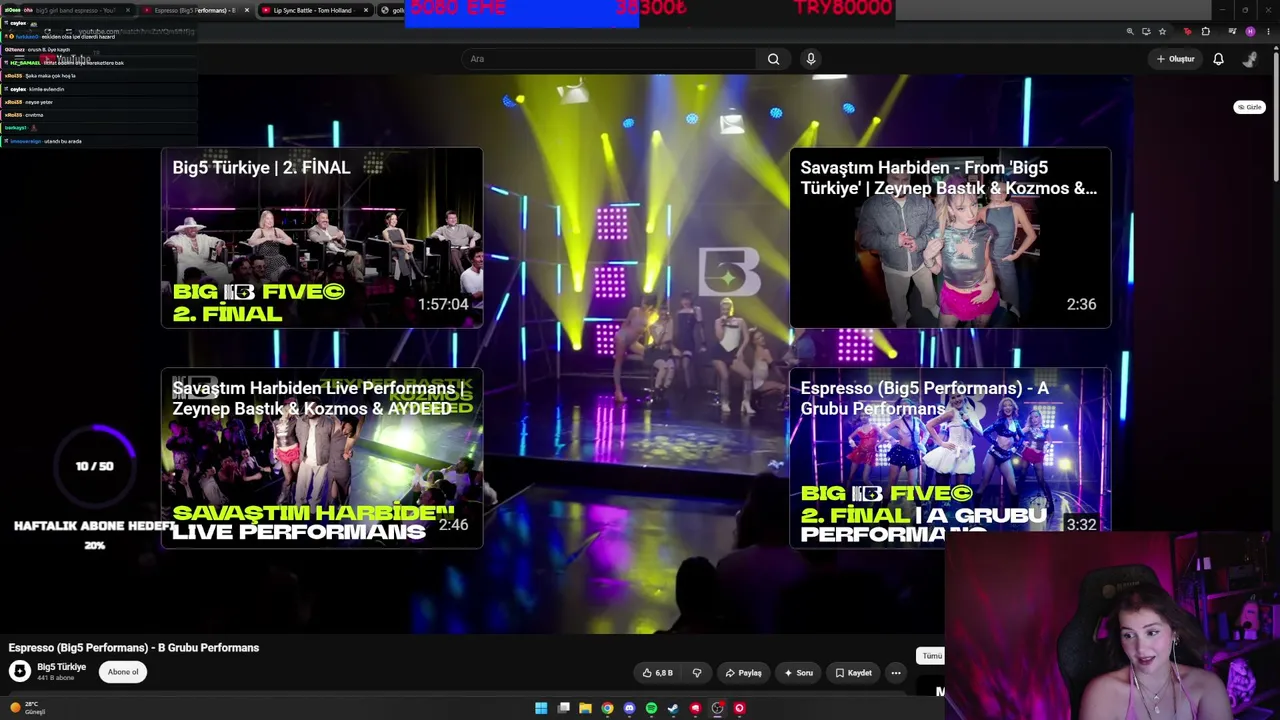Open the Big5 Türkiye channel avatar

pos(20,672)
